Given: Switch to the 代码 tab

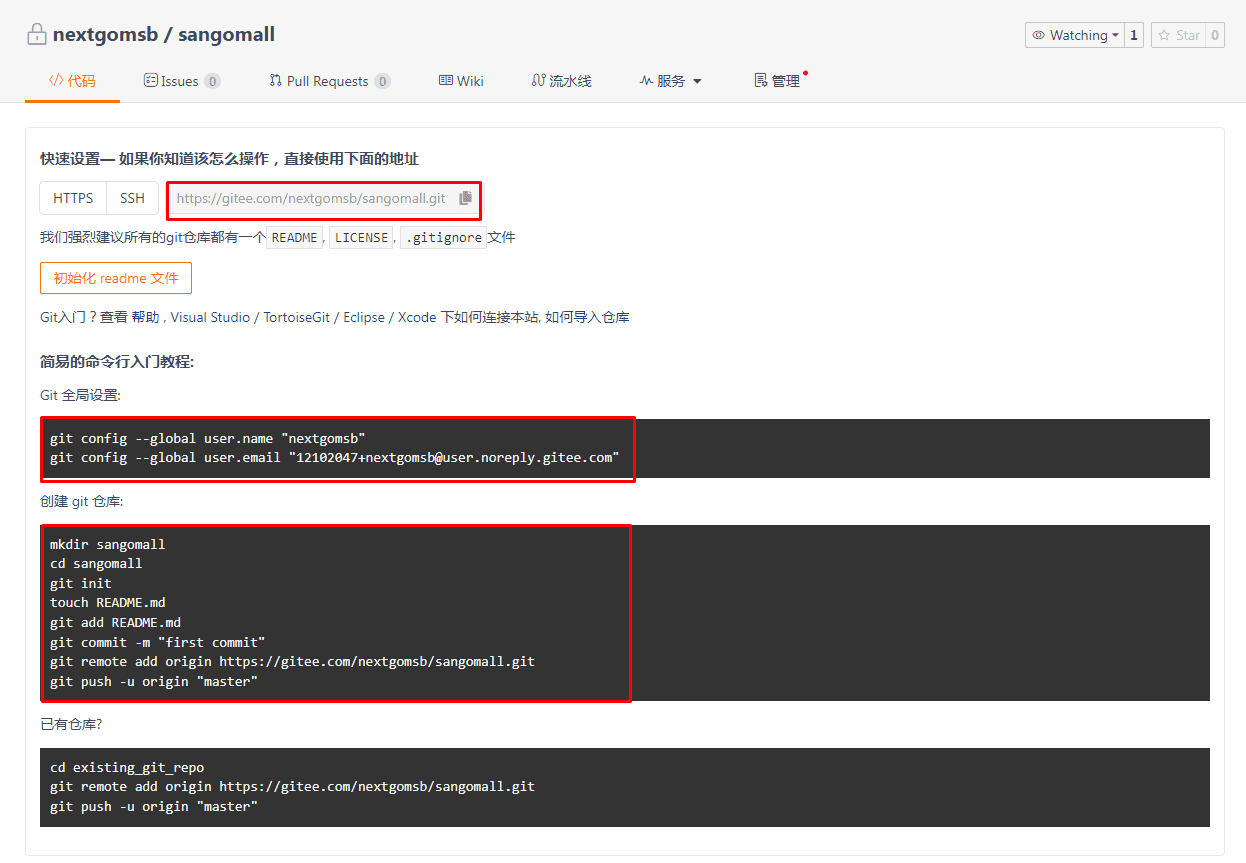Looking at the screenshot, I should [x=72, y=81].
